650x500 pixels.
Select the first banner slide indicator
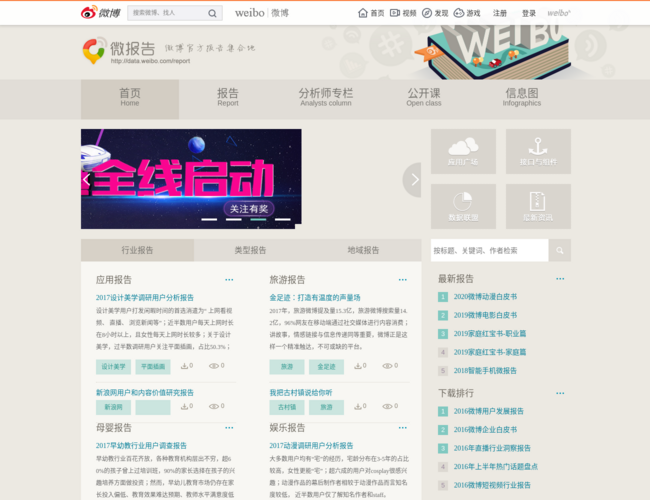pyautogui.click(x=209, y=219)
